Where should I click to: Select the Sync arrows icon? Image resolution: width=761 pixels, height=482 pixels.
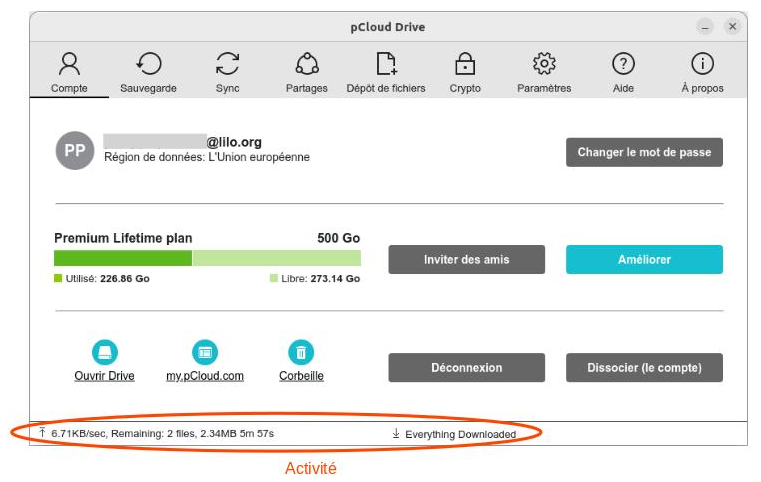(228, 64)
